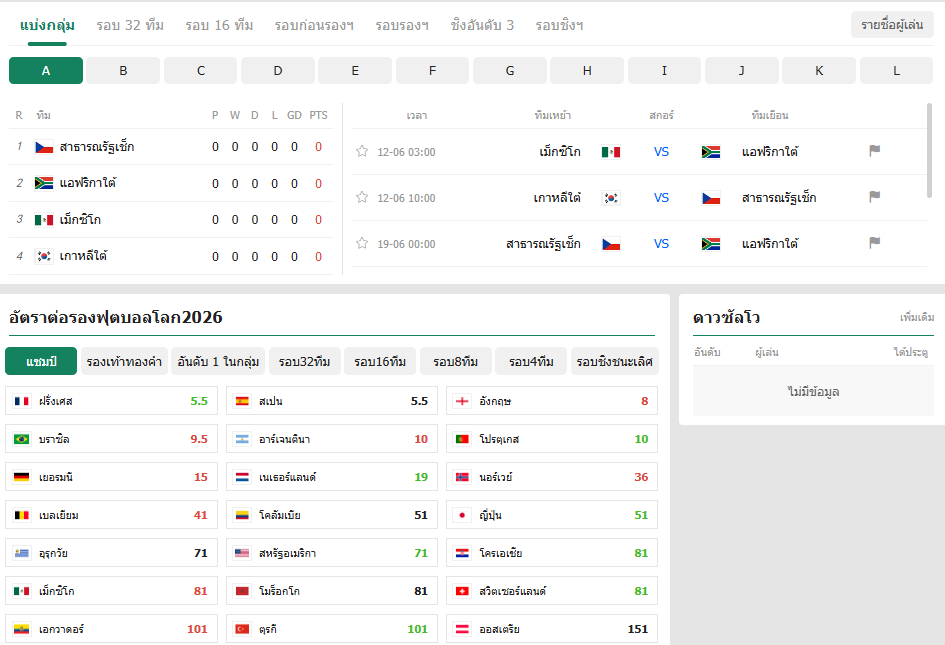Click the flag icon on 12-06 10:00 match row
945x645 pixels.
click(x=874, y=197)
